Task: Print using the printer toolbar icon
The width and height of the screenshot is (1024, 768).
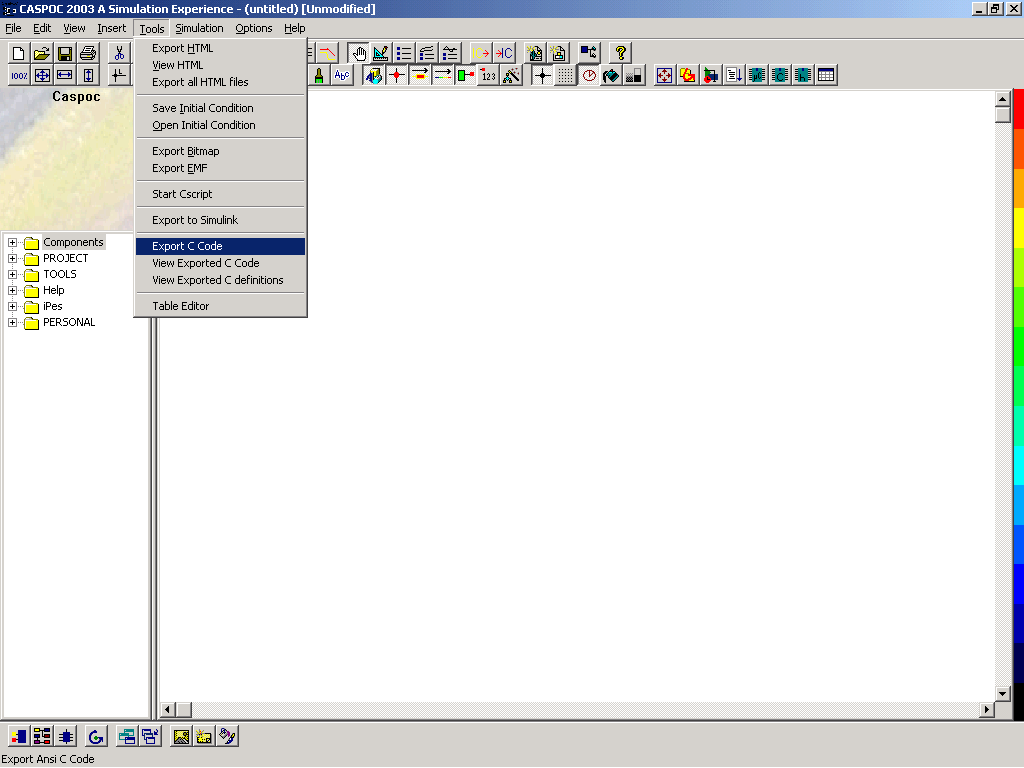Action: (x=88, y=54)
